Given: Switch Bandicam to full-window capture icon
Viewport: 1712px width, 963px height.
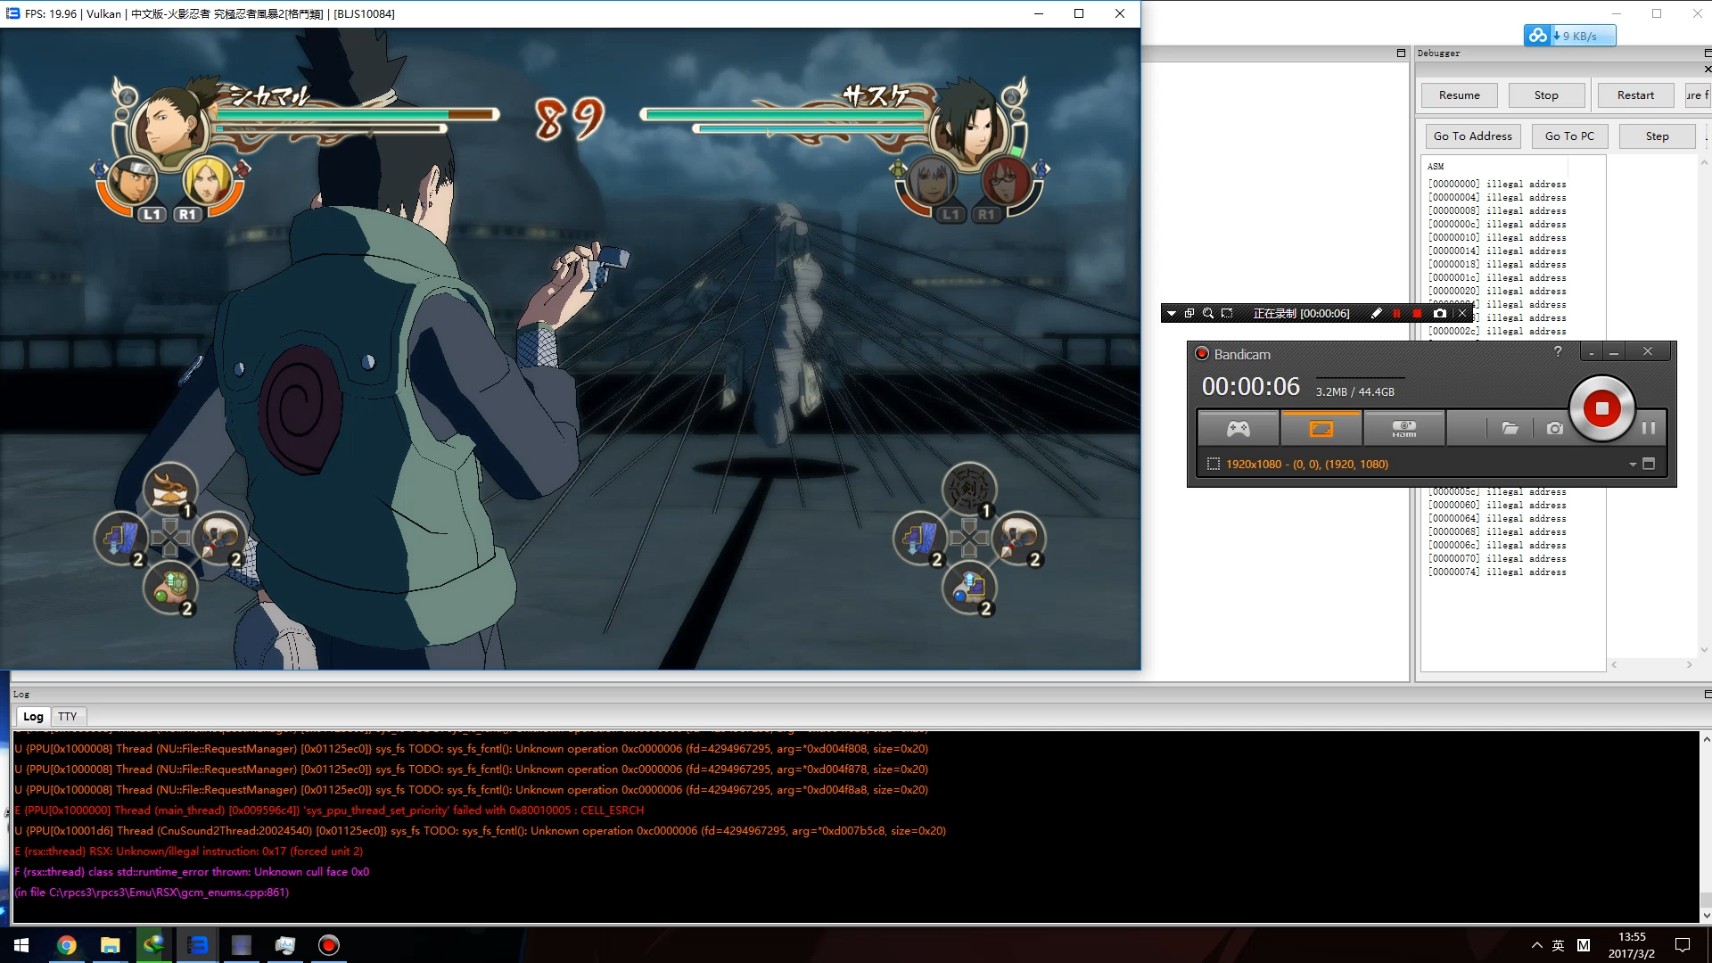Looking at the screenshot, I should click(1649, 464).
